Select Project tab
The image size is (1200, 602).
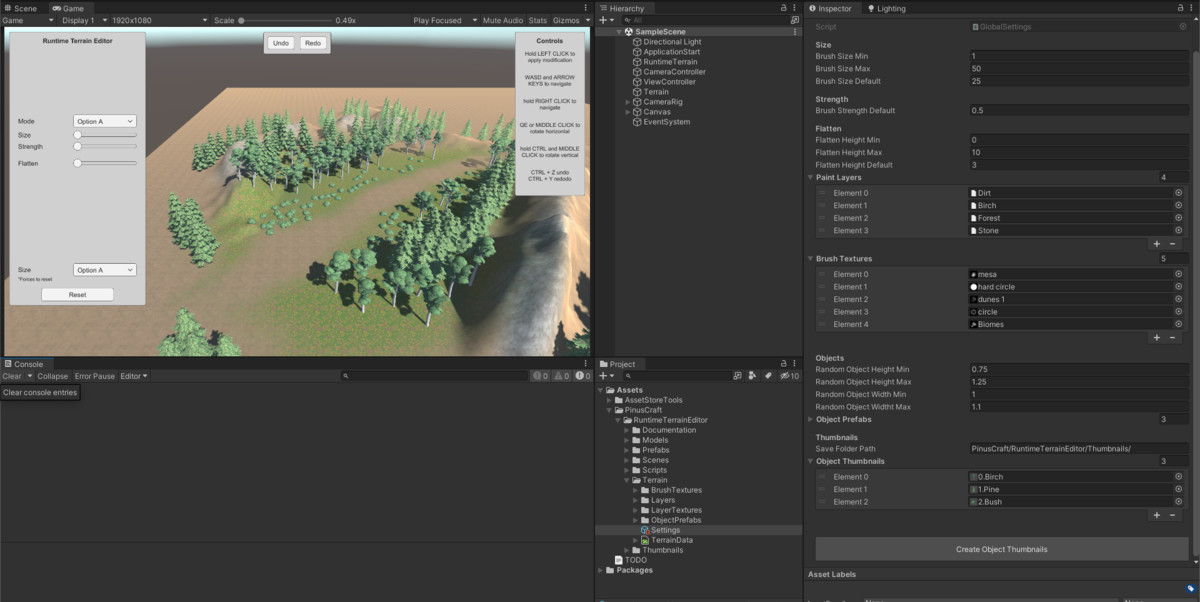(618, 364)
